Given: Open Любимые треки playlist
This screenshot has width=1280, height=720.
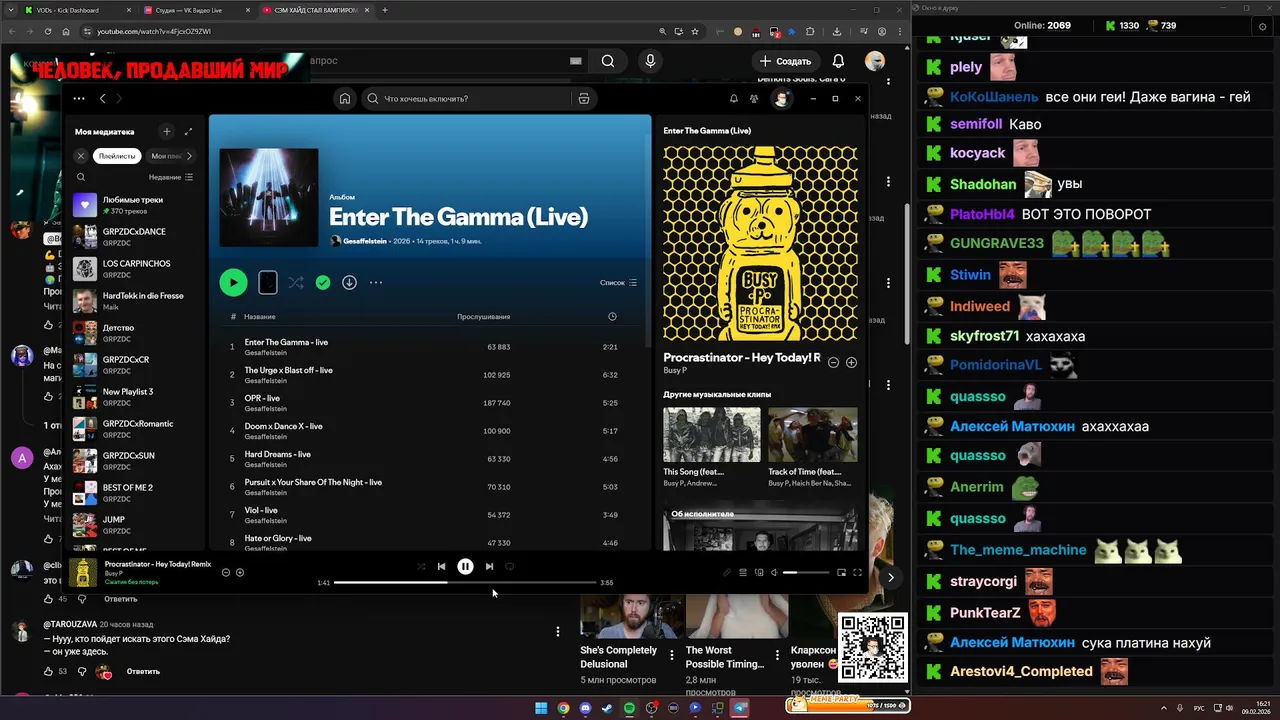Looking at the screenshot, I should pyautogui.click(x=135, y=205).
